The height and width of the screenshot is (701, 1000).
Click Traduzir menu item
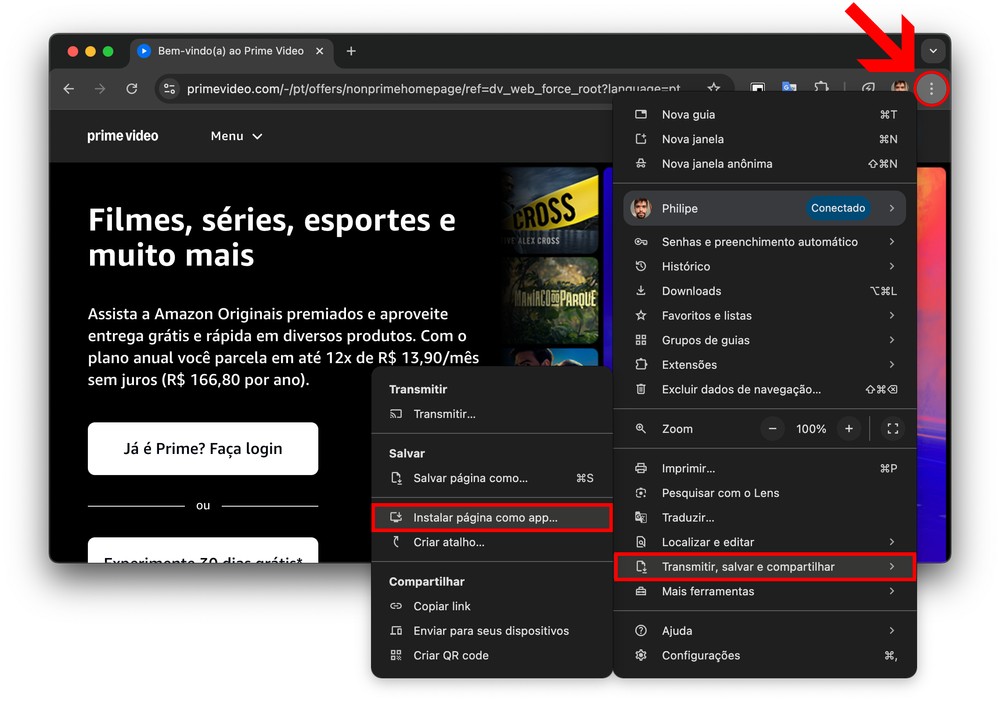click(x=765, y=517)
